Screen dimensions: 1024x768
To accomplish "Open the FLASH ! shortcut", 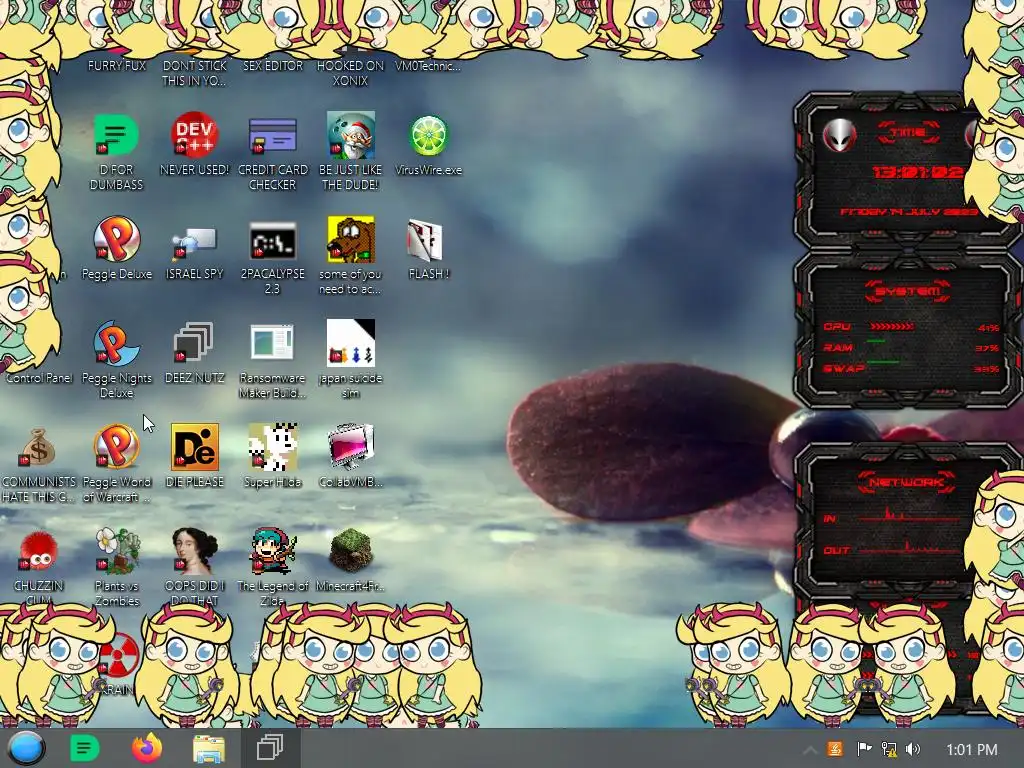I will (x=425, y=240).
